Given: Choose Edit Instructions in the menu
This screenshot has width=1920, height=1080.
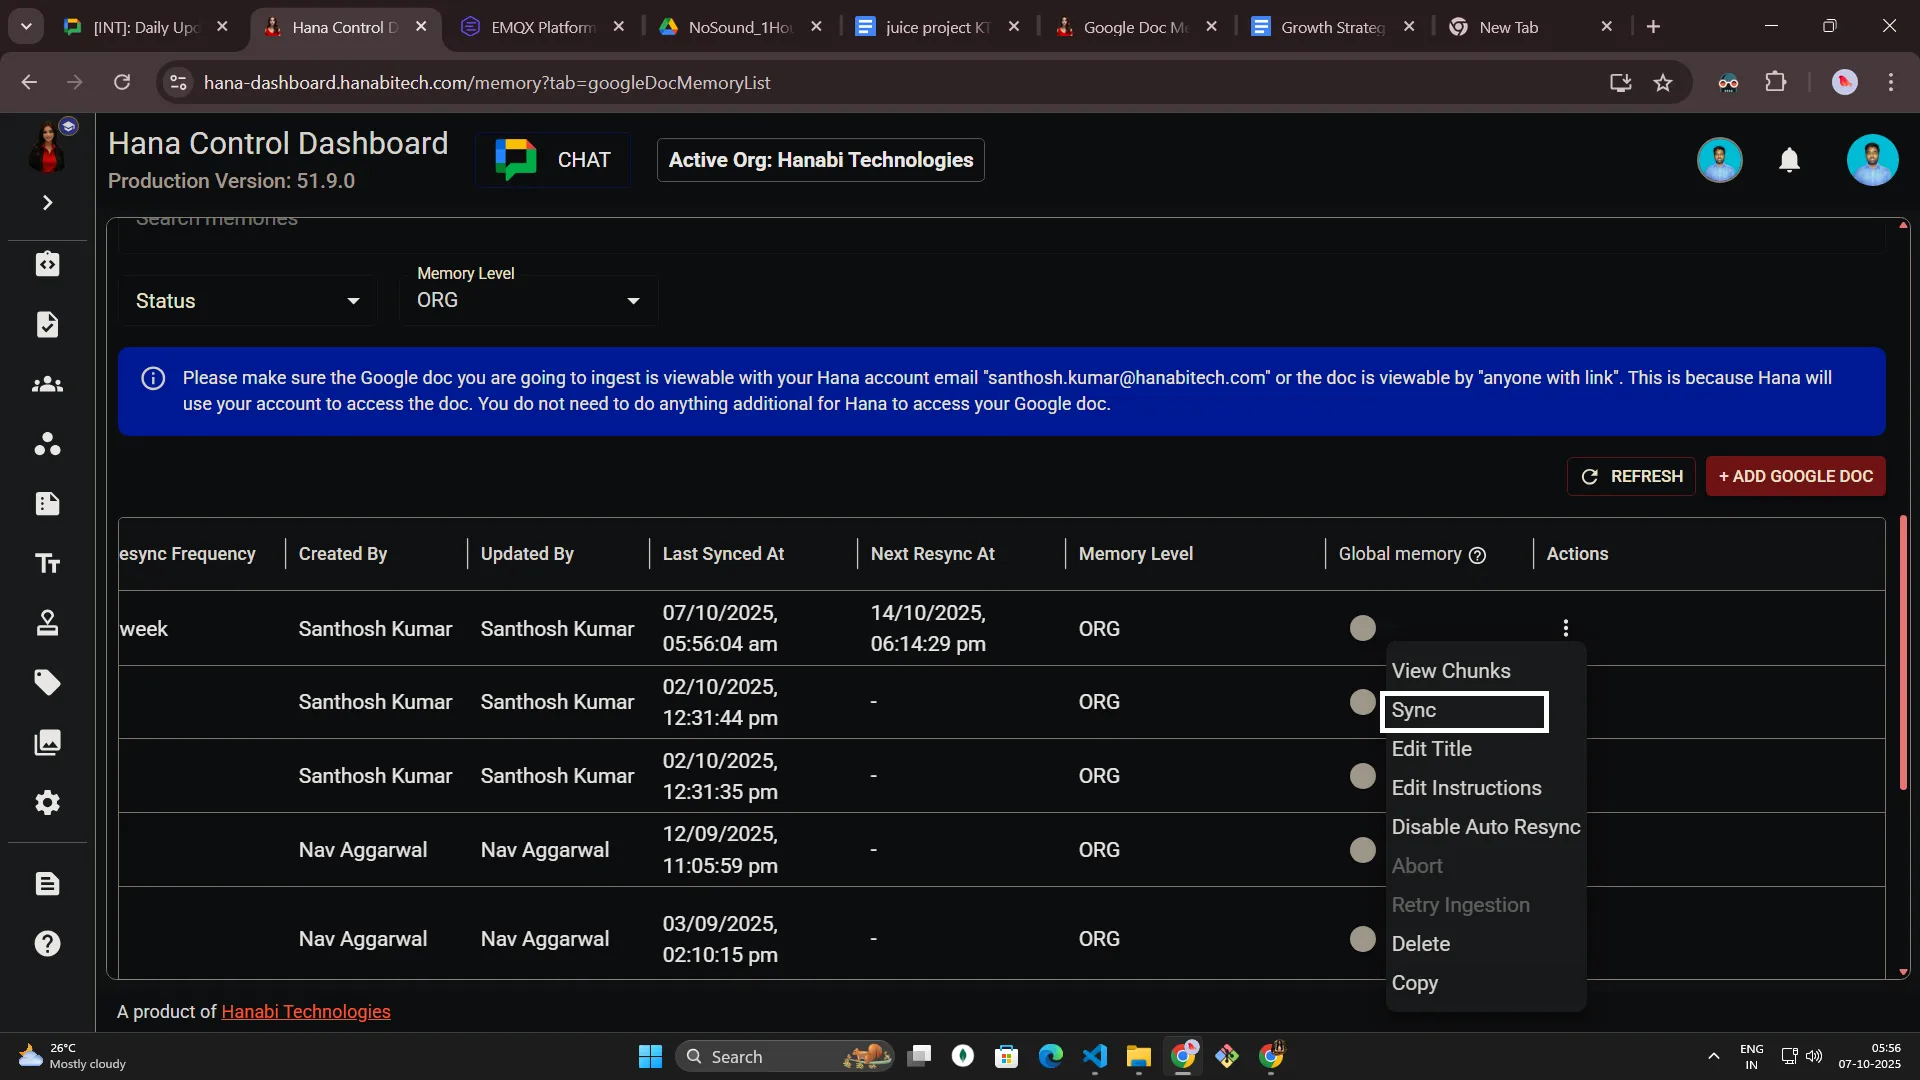Looking at the screenshot, I should click(1466, 788).
